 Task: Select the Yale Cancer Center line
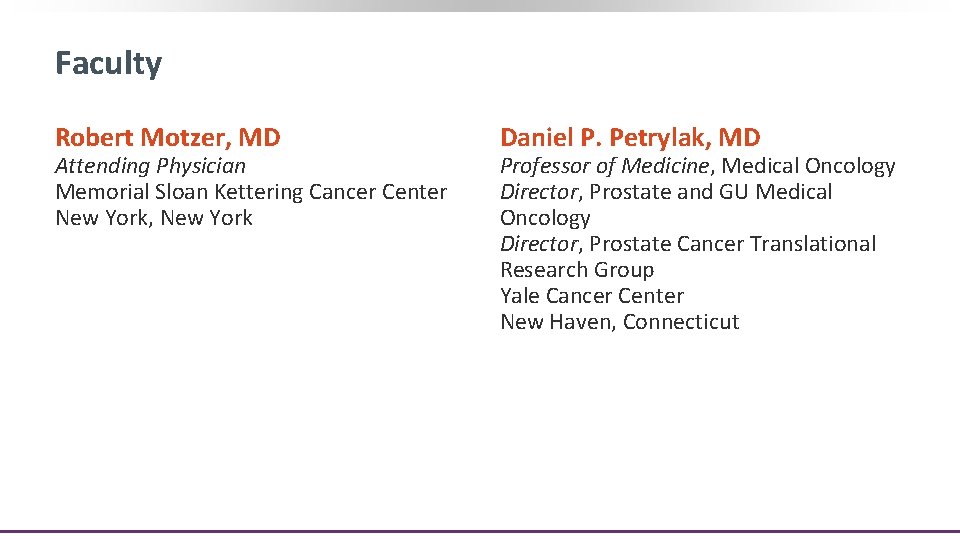[x=592, y=296]
